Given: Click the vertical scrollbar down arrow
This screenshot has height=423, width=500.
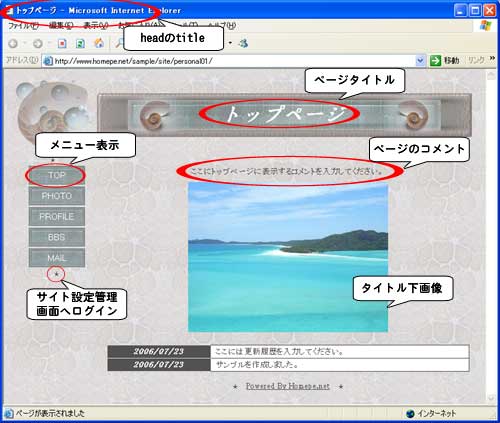Looking at the screenshot, I should pyautogui.click(x=491, y=397).
